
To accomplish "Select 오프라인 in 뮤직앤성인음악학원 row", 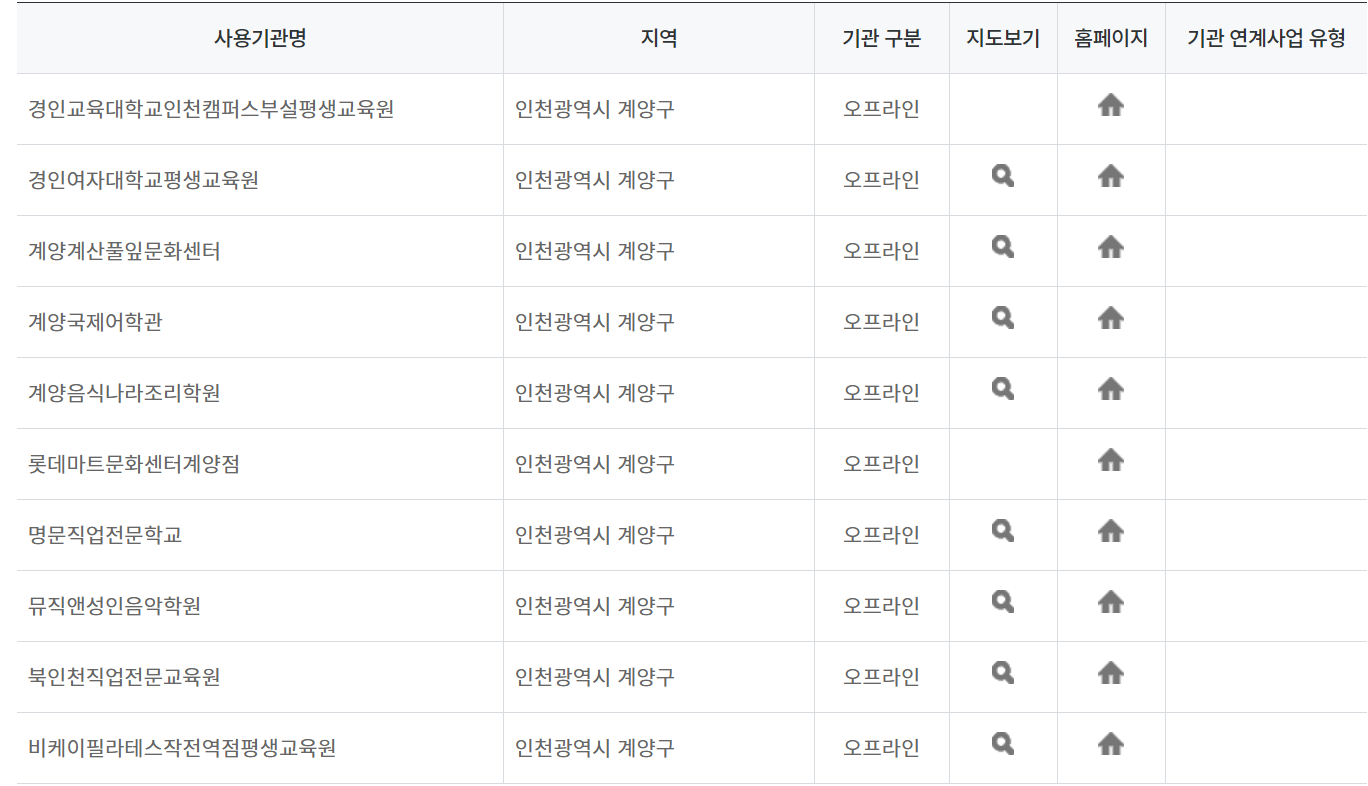I will tap(882, 606).
